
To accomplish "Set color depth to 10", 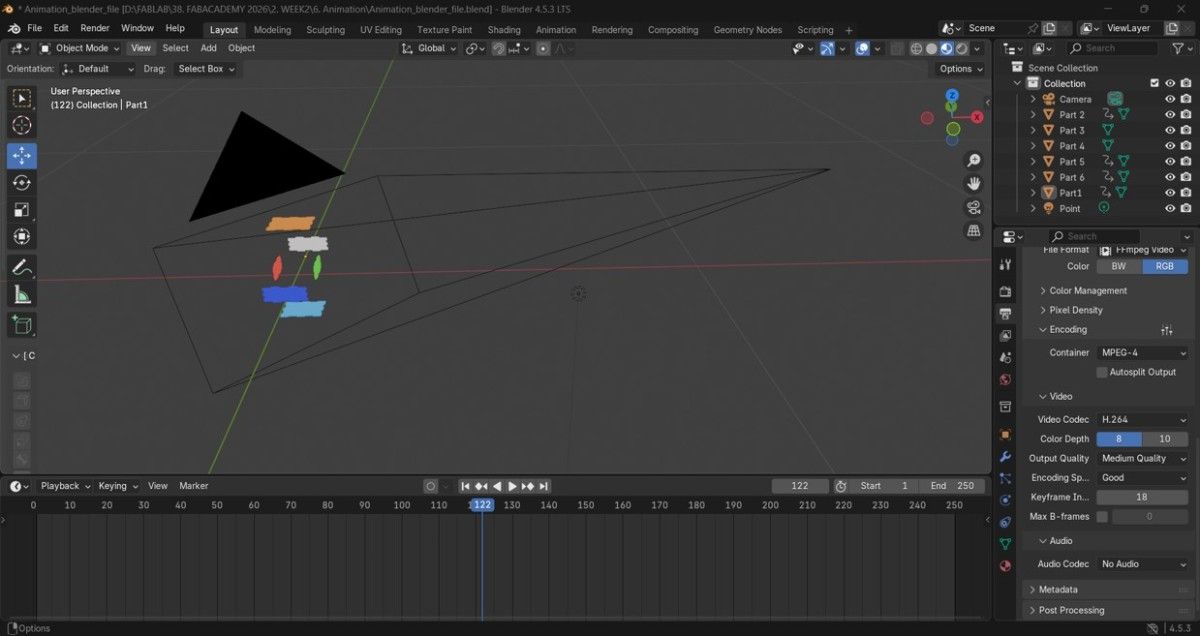I will click(x=1165, y=439).
